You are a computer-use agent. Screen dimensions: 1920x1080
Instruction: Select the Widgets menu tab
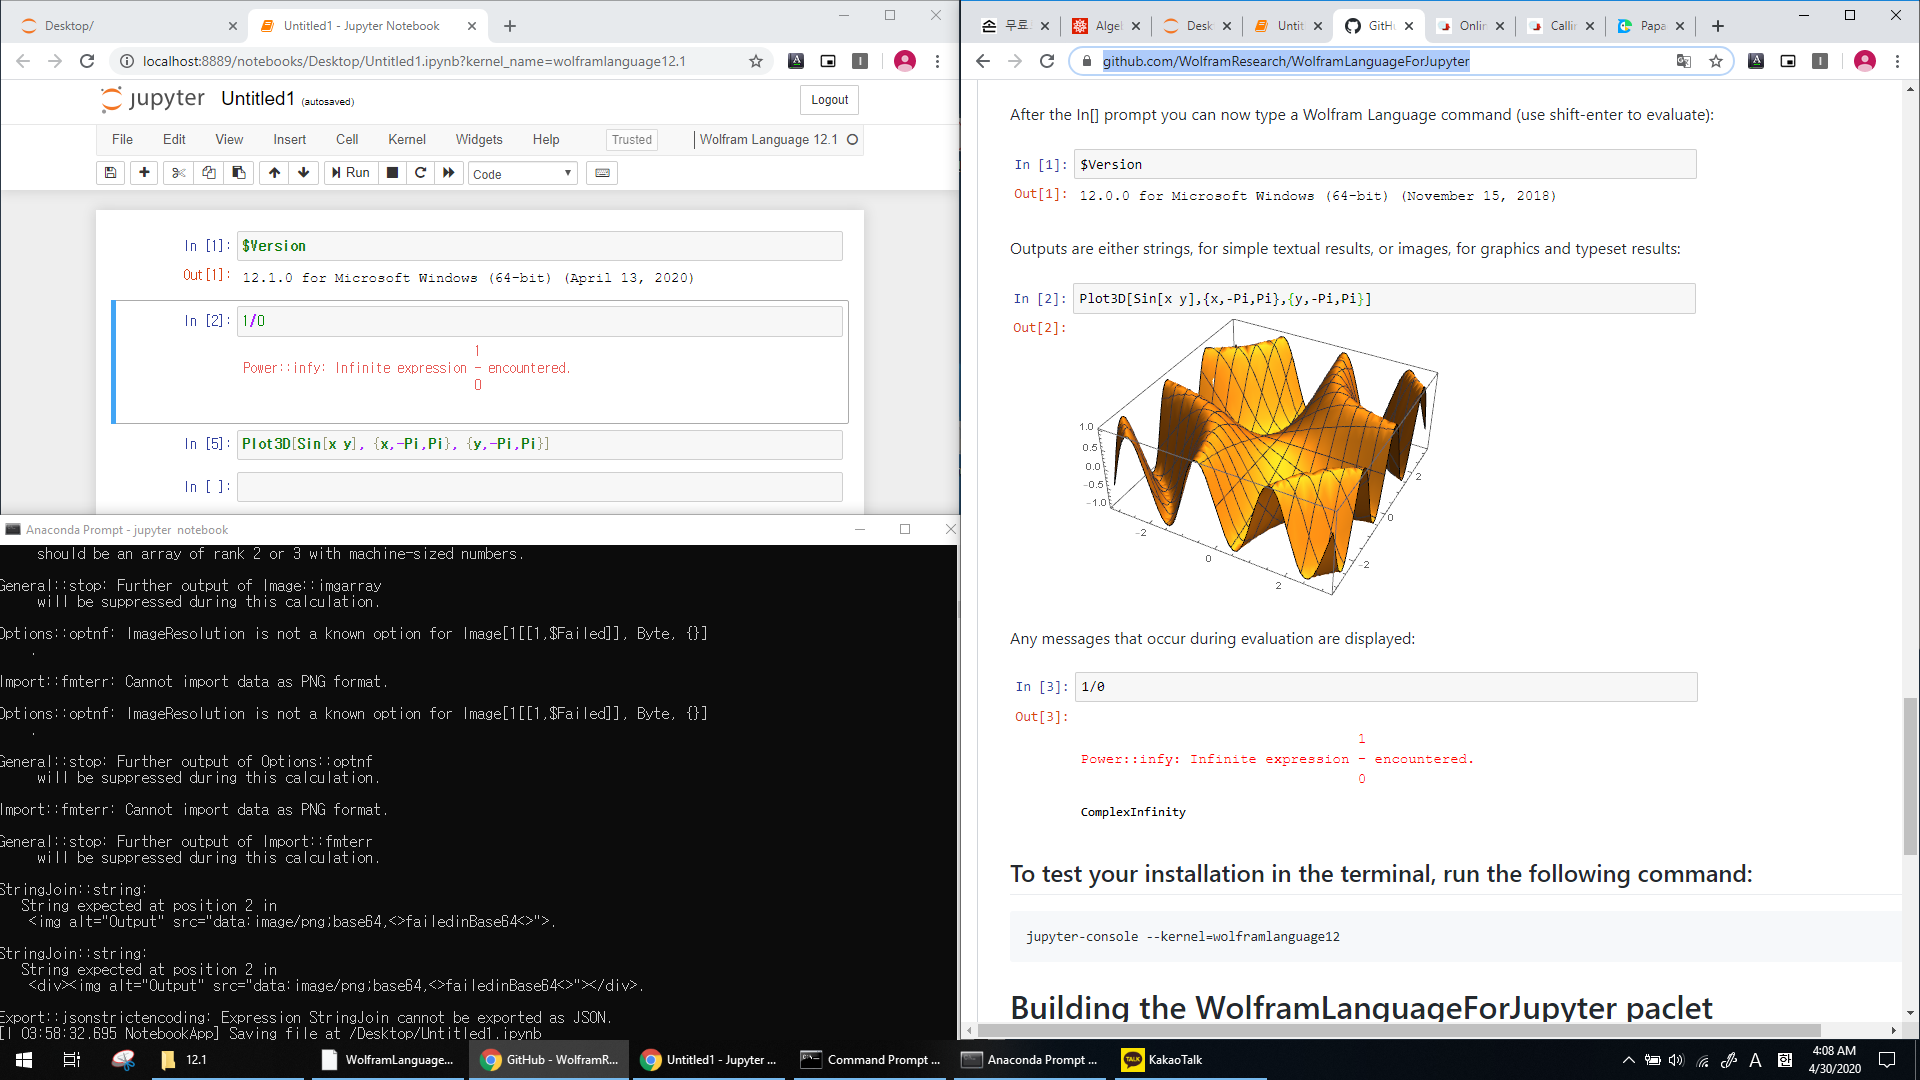(x=479, y=138)
